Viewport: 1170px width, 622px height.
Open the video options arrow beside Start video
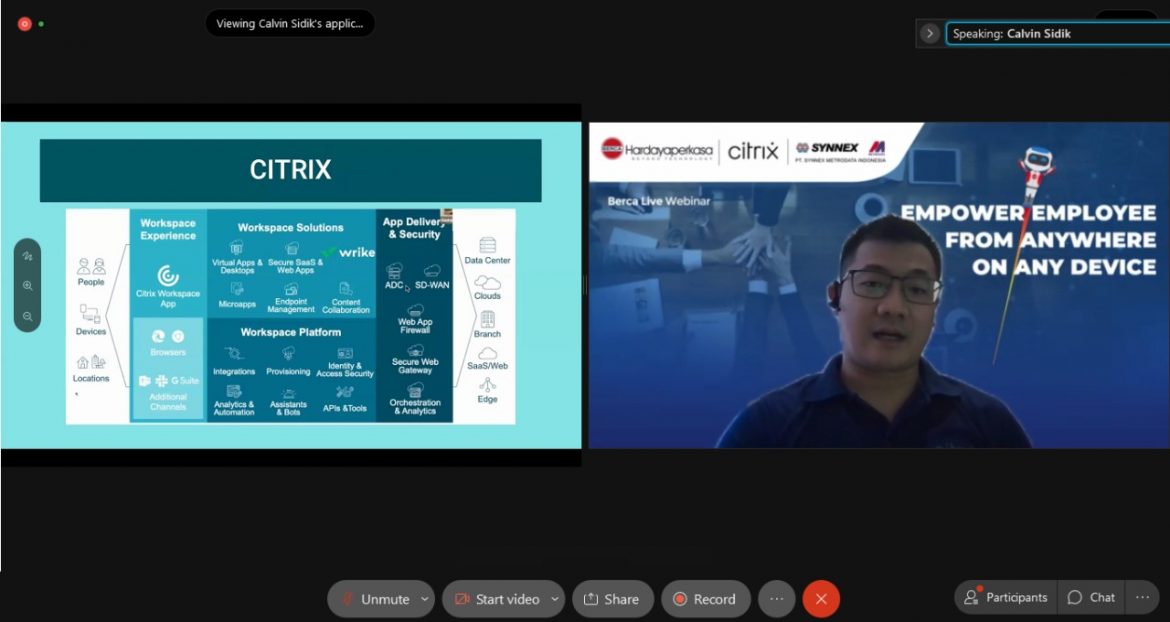coord(555,599)
